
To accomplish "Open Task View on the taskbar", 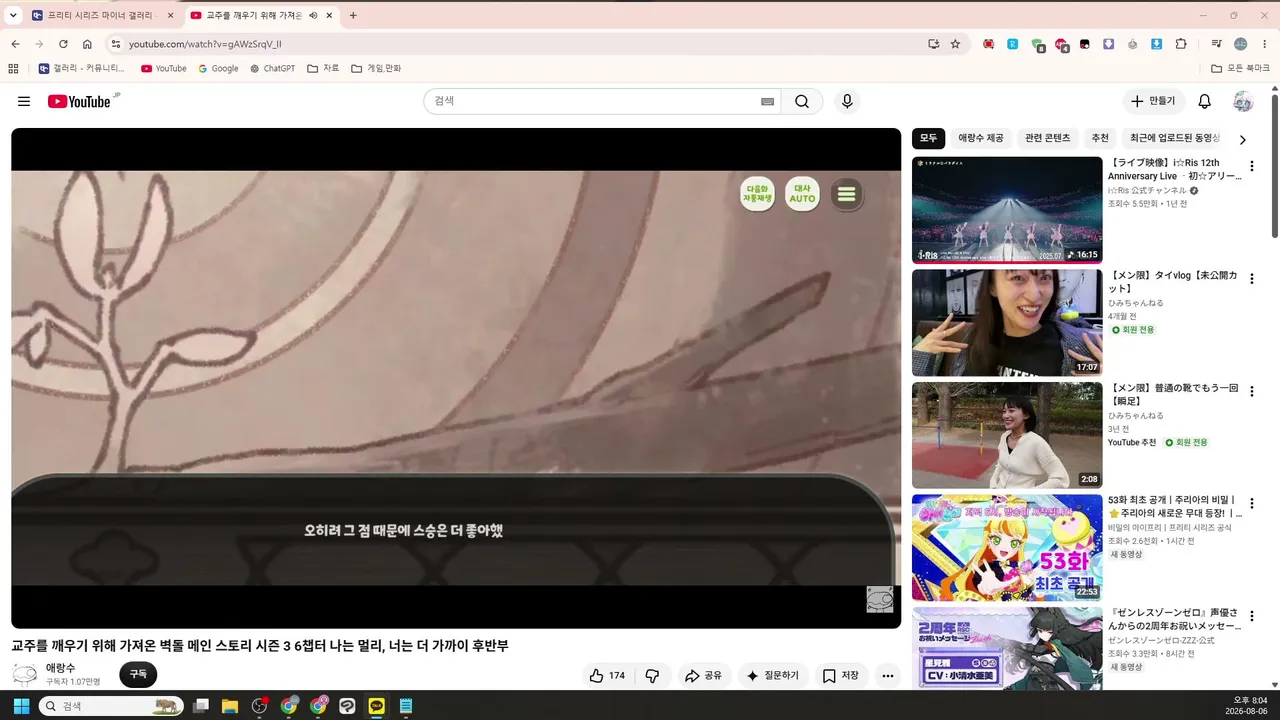I will (200, 706).
